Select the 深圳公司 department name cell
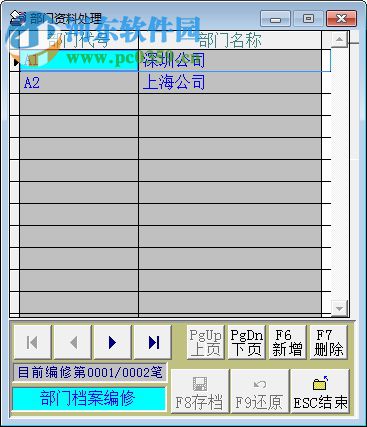This screenshot has height=427, width=367. point(230,60)
